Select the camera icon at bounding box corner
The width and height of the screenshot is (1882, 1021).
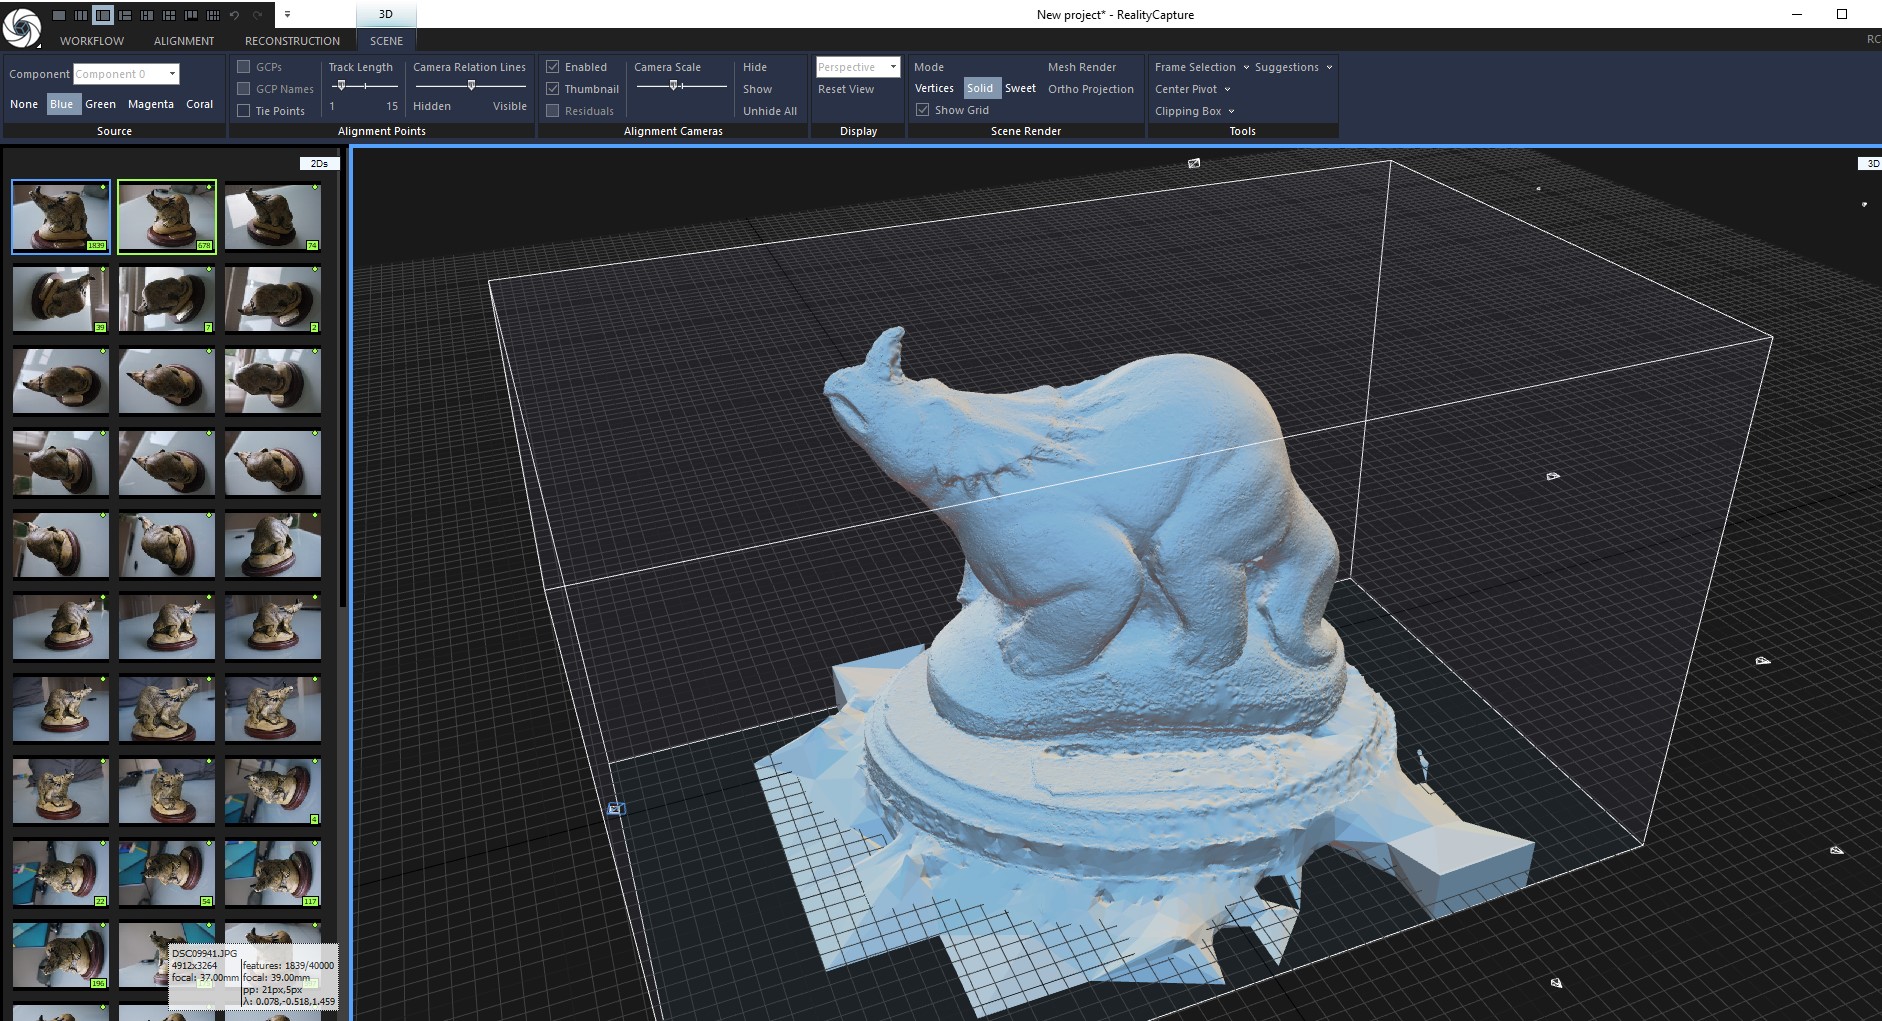tap(616, 808)
